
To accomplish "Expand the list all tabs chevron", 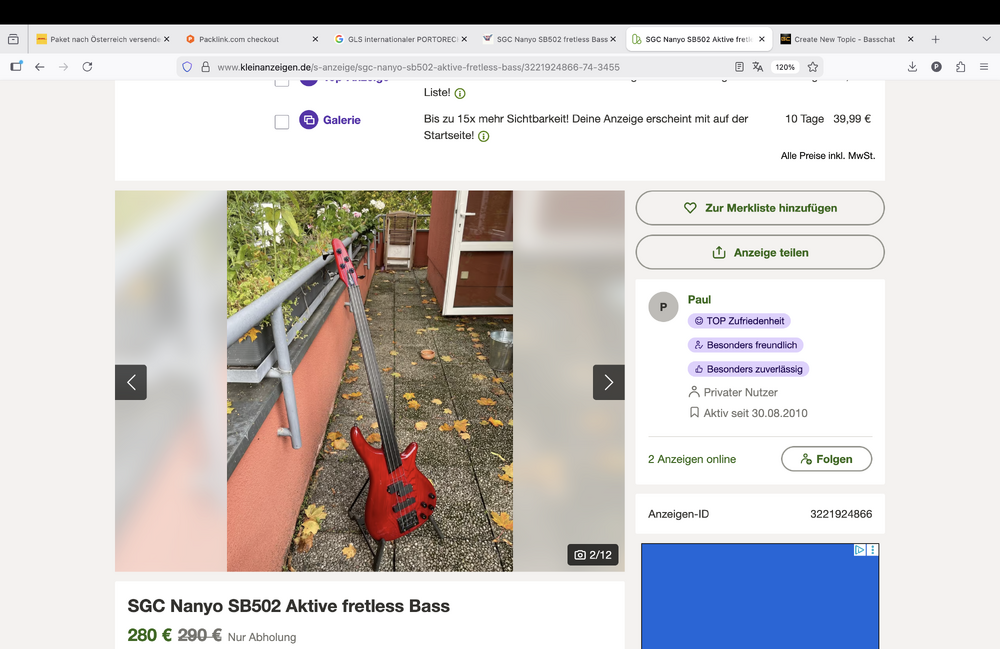I will (984, 39).
